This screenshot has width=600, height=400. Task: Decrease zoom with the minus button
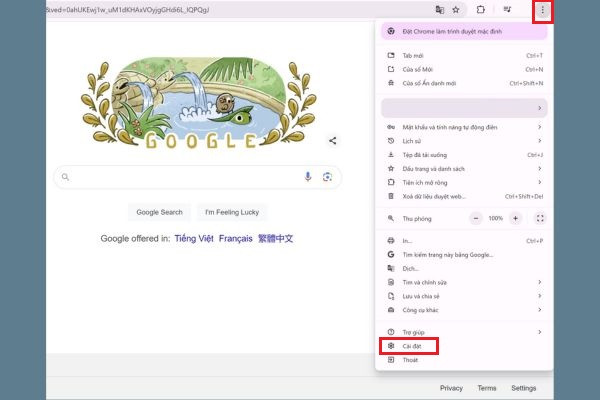(476, 219)
